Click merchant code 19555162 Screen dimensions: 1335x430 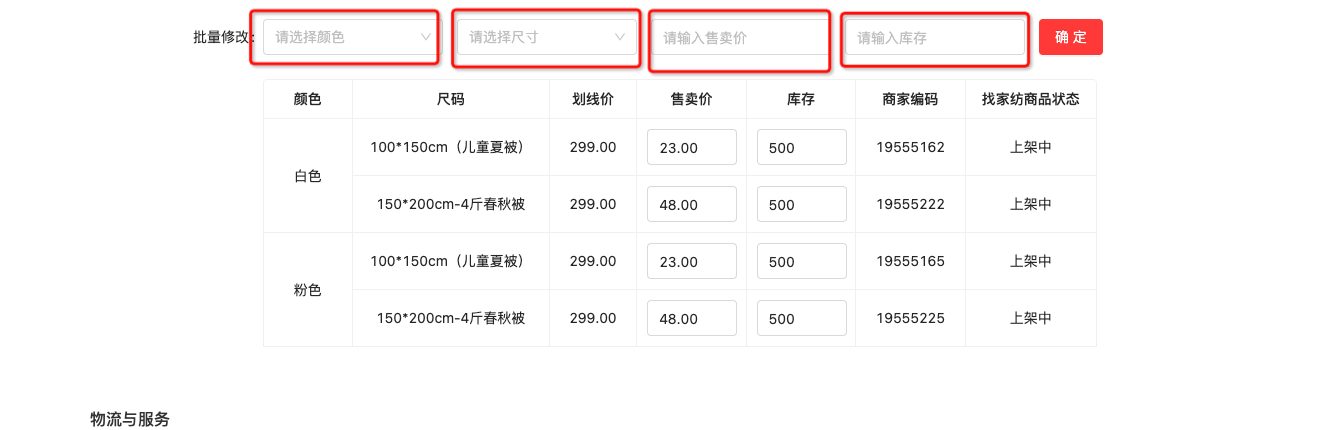(910, 147)
